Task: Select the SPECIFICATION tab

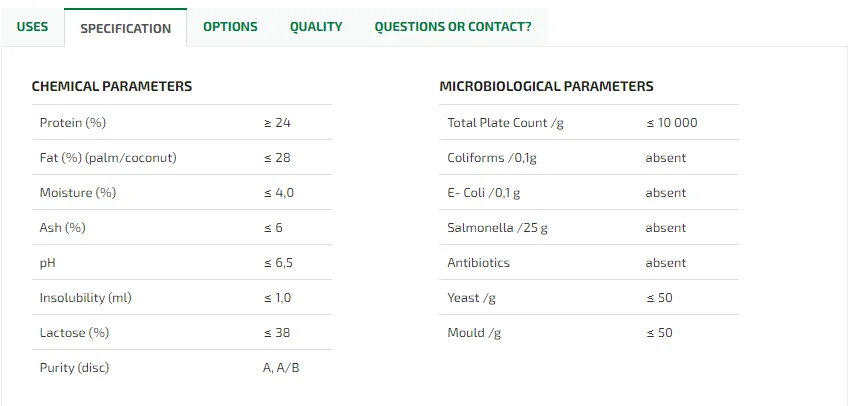Action: [125, 28]
